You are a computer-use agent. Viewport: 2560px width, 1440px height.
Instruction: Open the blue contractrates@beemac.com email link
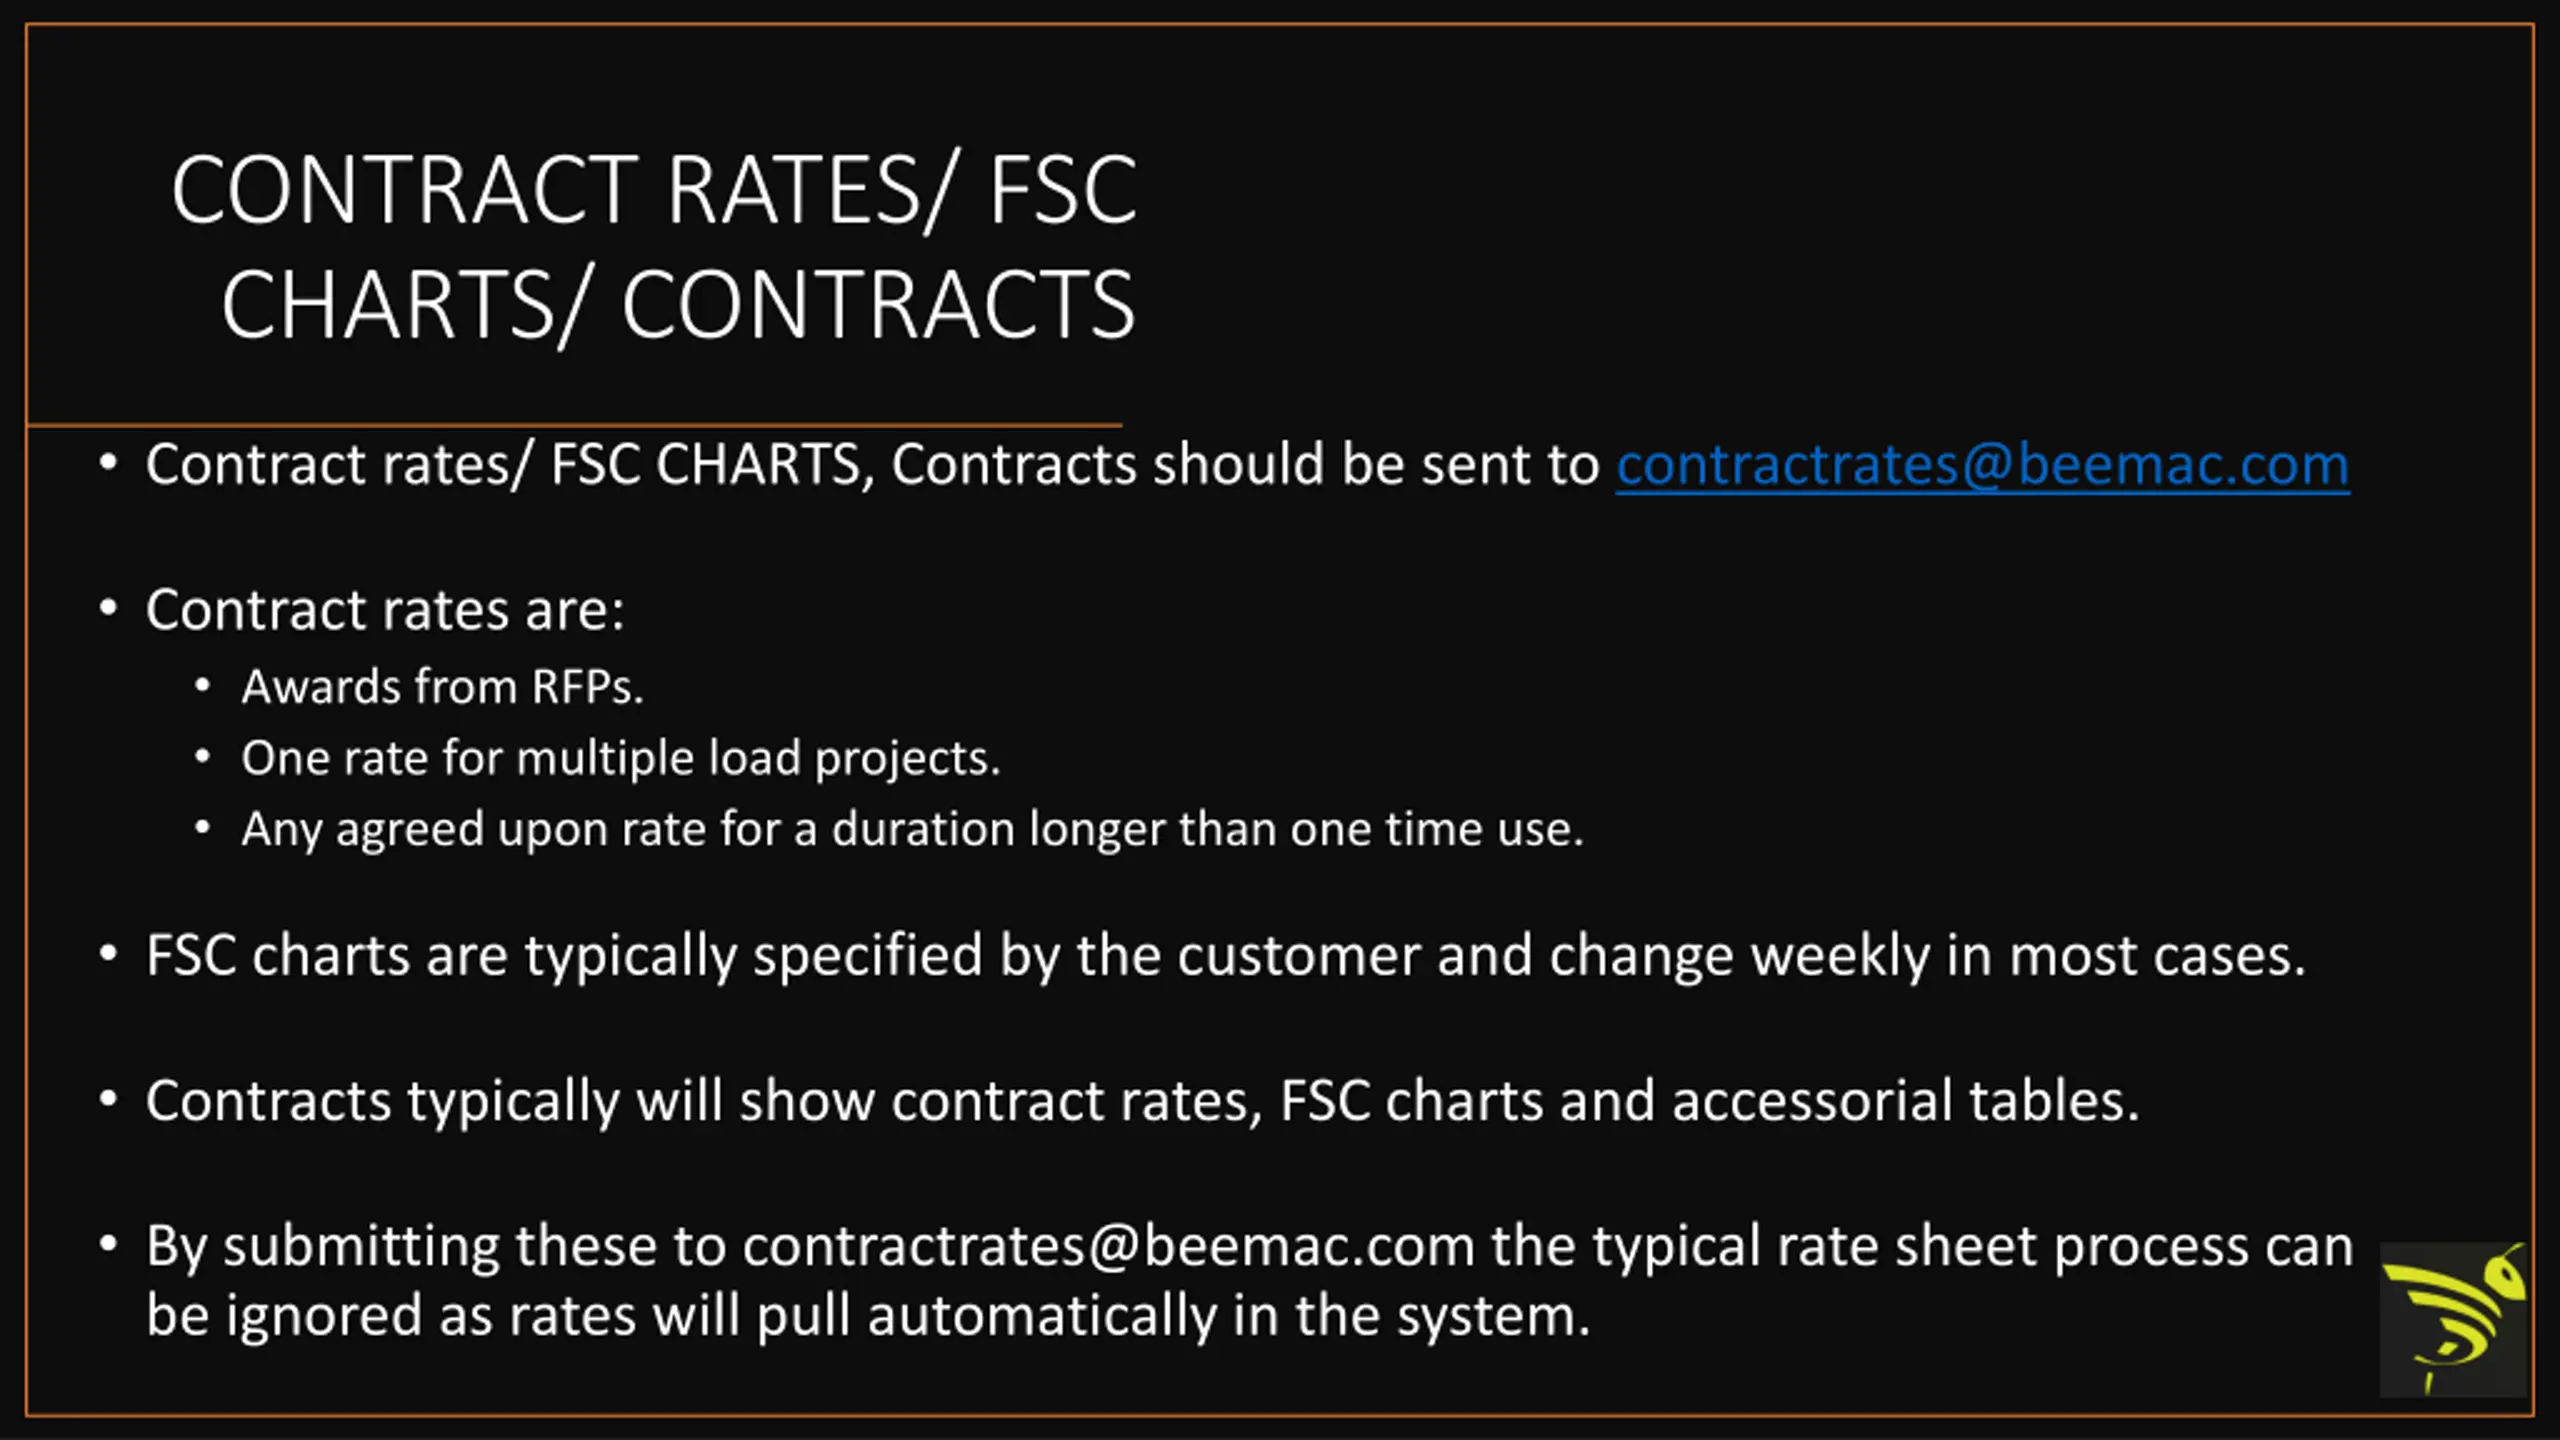point(1982,465)
